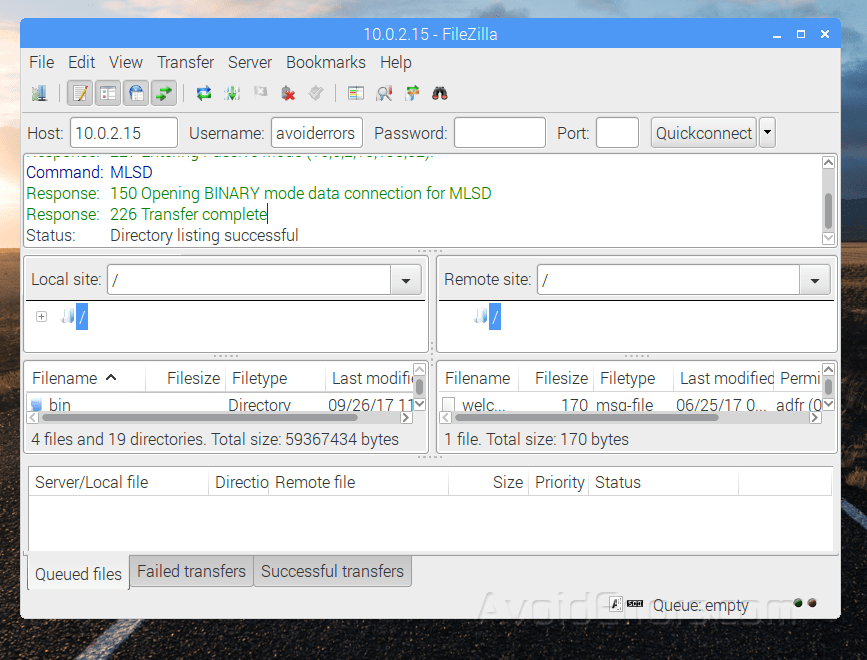867x660 pixels.
Task: Open the Local site path dropdown
Action: tap(405, 279)
